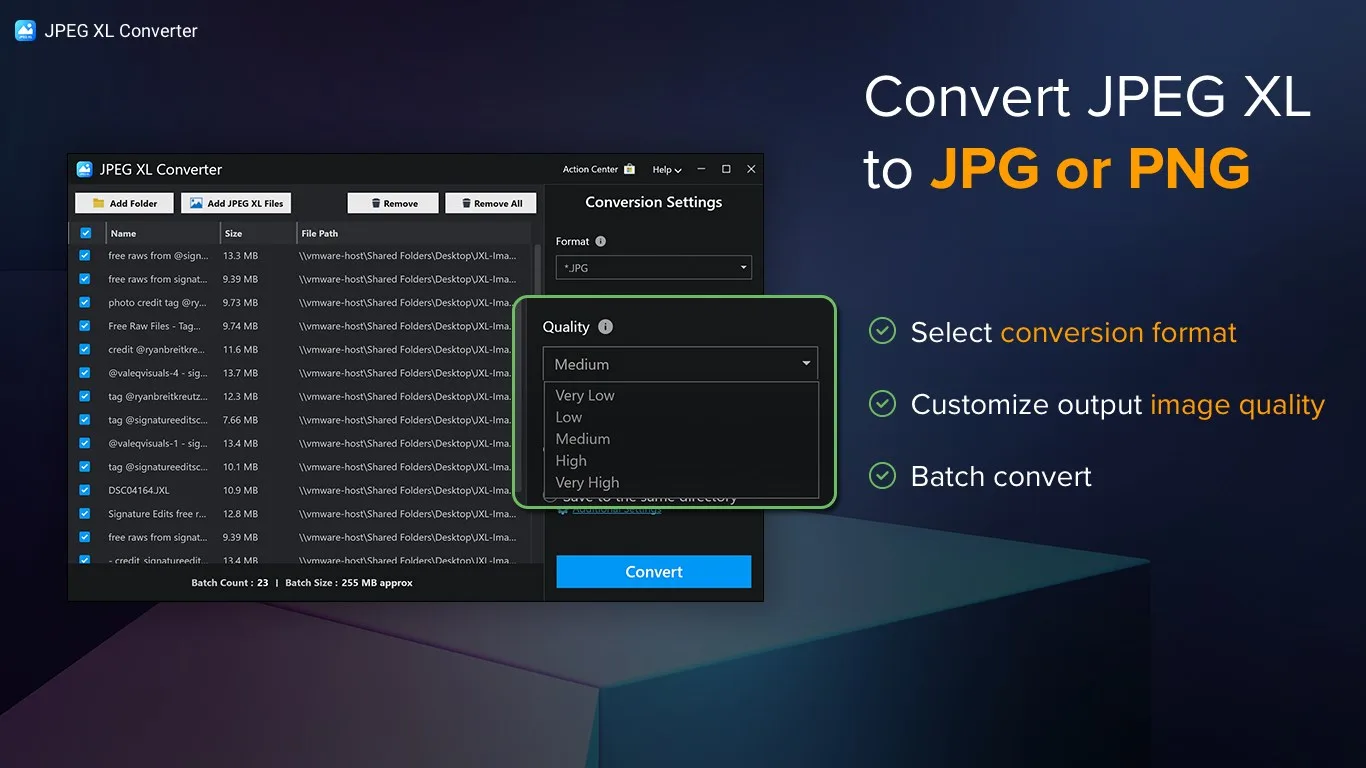The image size is (1366, 768).
Task: Close the JPEG XL Converter window
Action: [x=751, y=169]
